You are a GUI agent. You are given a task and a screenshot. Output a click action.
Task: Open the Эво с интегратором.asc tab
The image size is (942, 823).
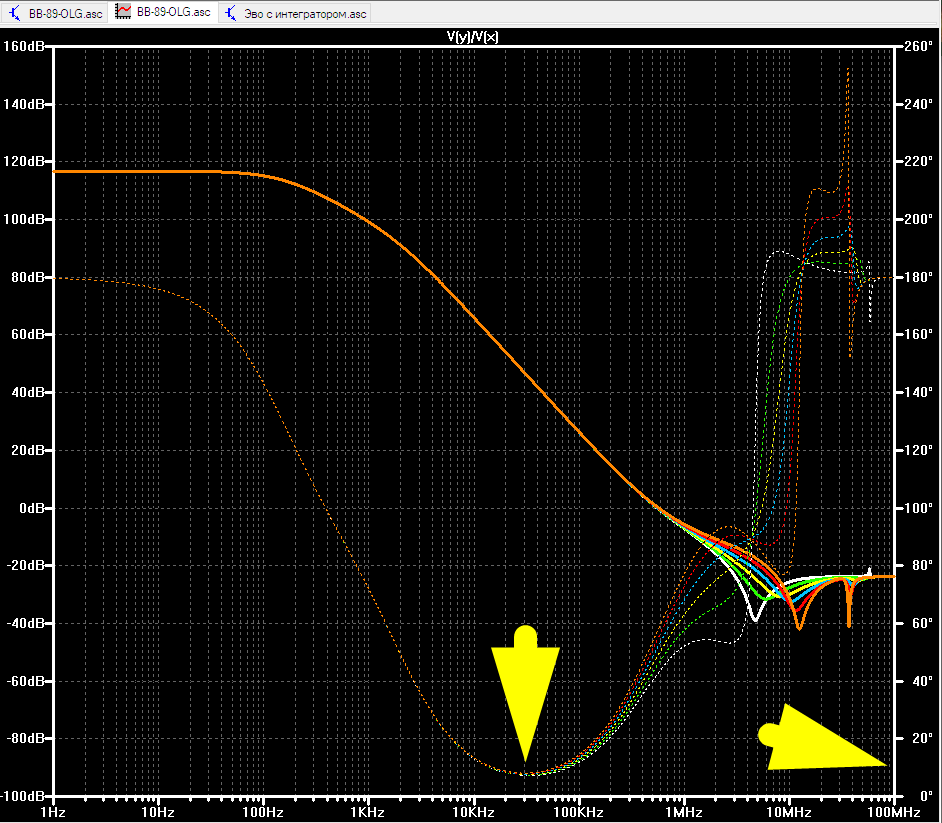click(296, 13)
